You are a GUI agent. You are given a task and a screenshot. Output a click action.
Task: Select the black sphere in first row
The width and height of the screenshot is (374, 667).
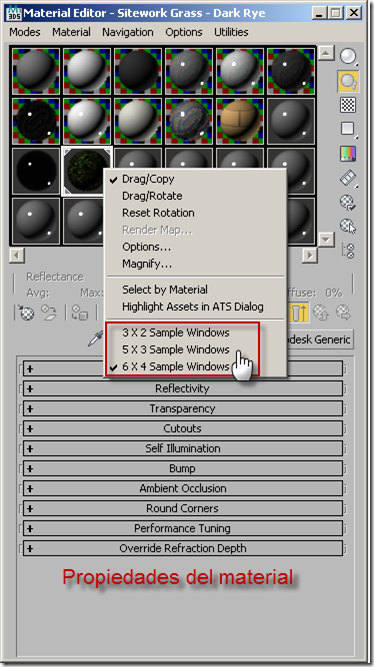click(x=138, y=71)
